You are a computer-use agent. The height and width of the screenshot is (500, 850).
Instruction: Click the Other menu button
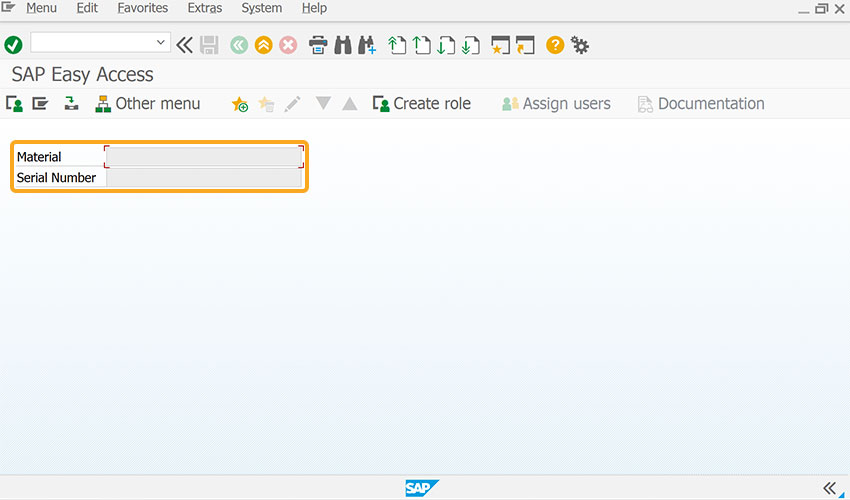[x=147, y=104]
